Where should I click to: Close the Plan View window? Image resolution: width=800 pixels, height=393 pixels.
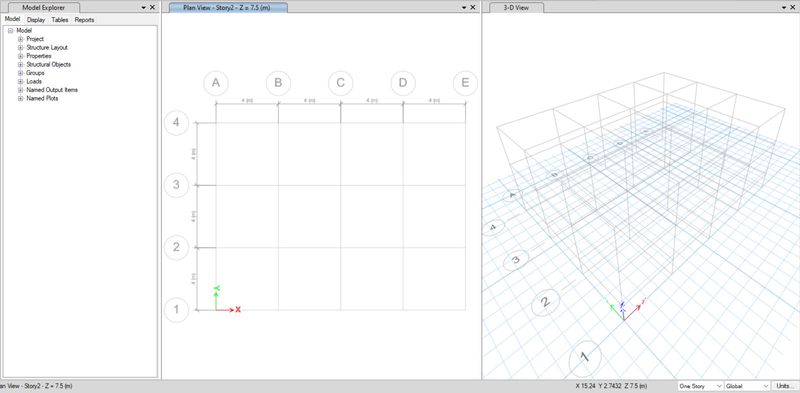click(472, 8)
